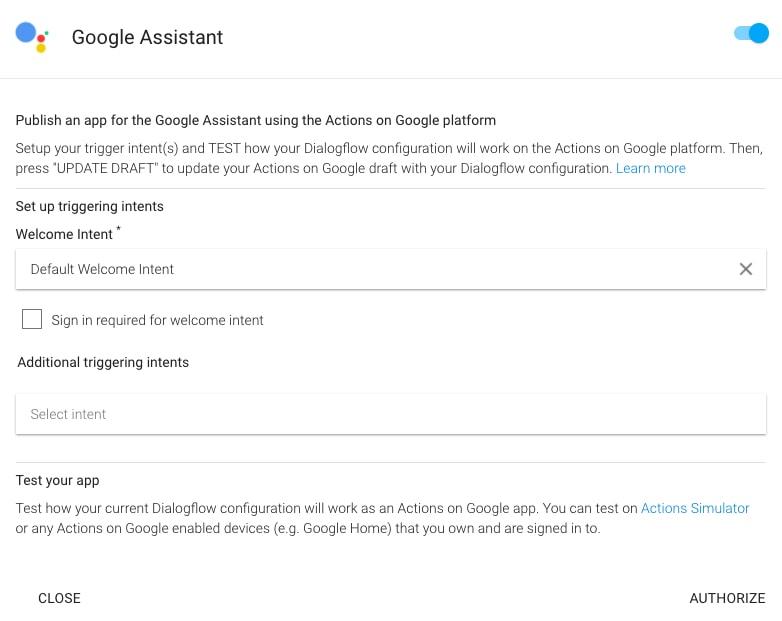Click the 'Publish an app' heading

click(255, 120)
